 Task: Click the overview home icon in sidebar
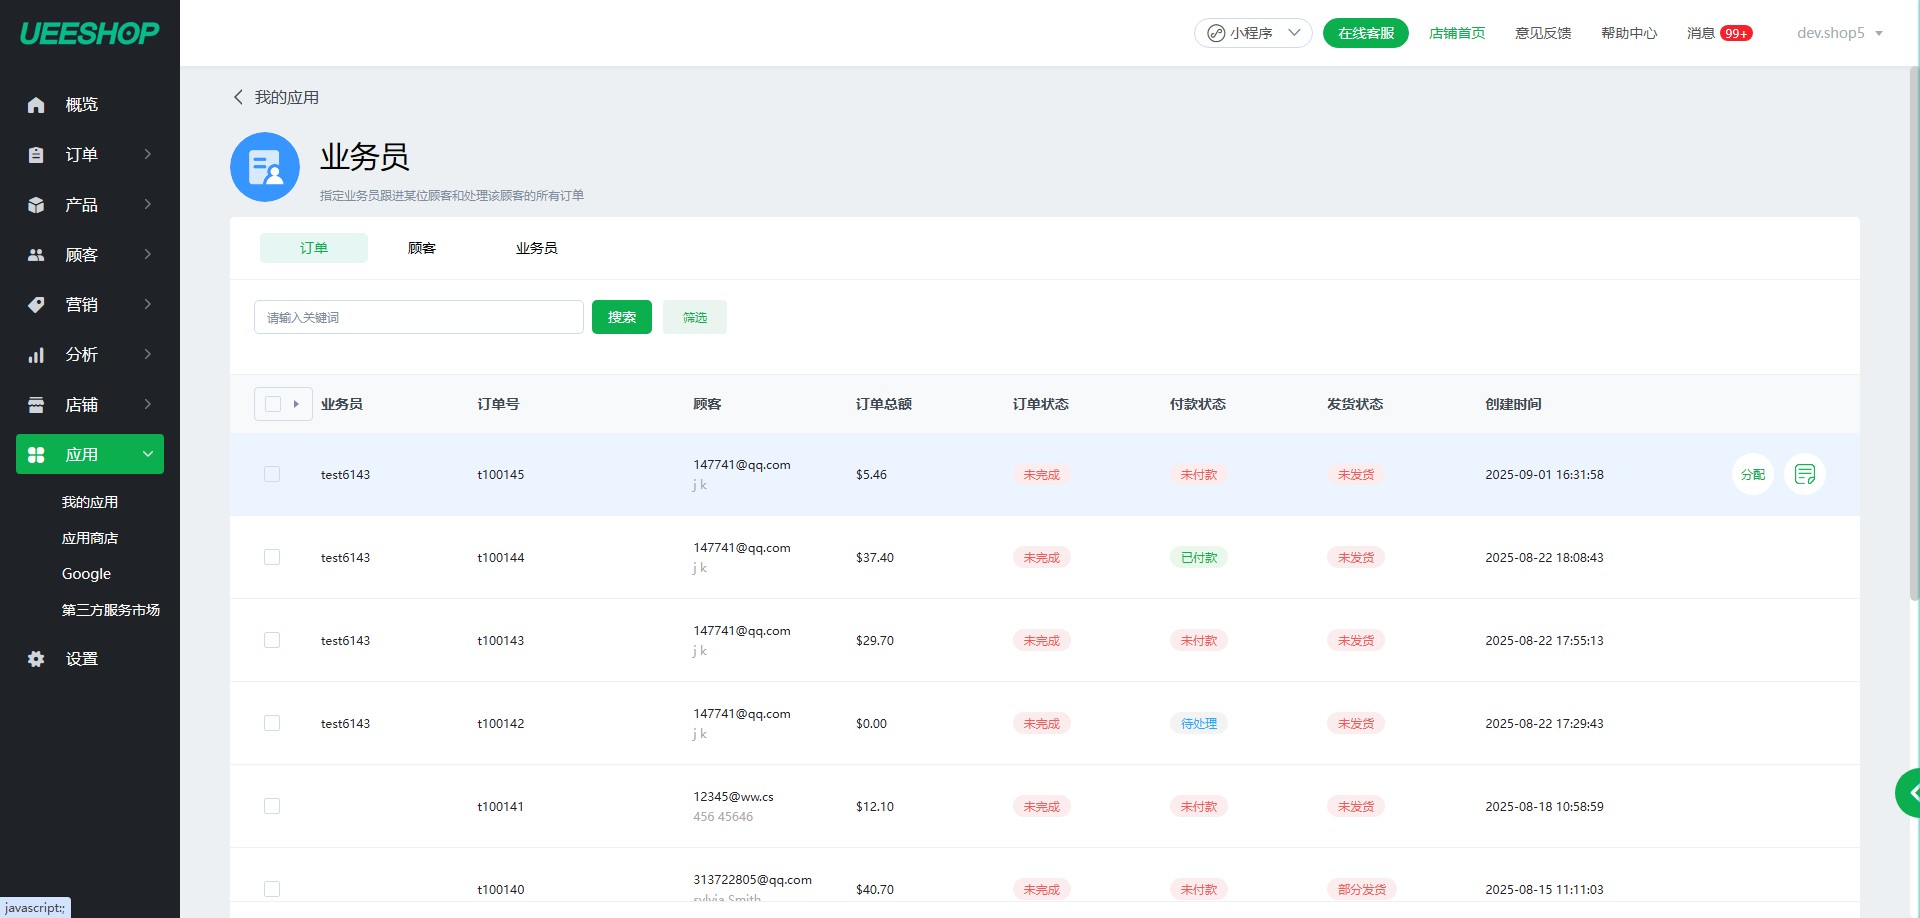pyautogui.click(x=36, y=105)
